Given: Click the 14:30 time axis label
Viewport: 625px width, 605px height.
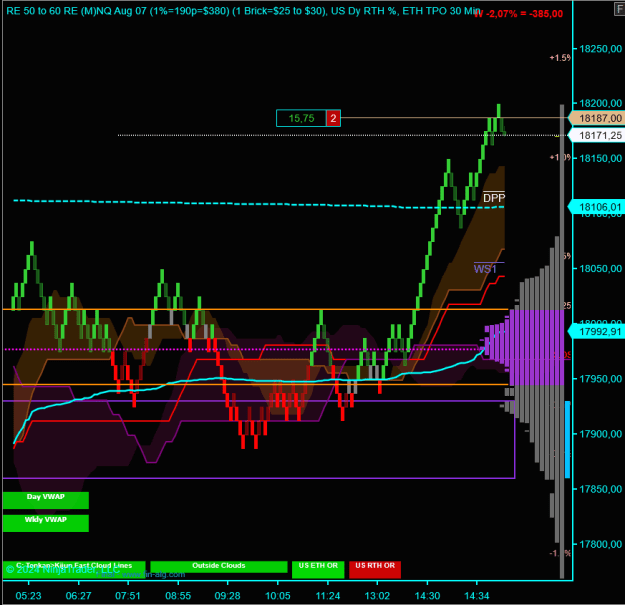Looking at the screenshot, I should pos(427,596).
